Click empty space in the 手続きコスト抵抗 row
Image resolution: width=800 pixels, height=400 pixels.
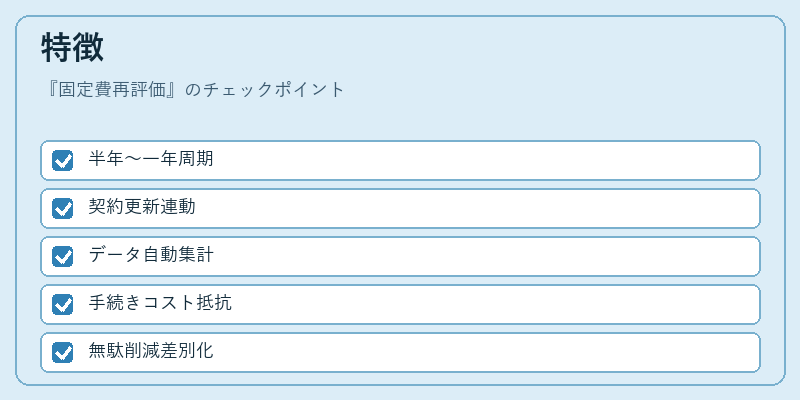[x=495, y=304]
